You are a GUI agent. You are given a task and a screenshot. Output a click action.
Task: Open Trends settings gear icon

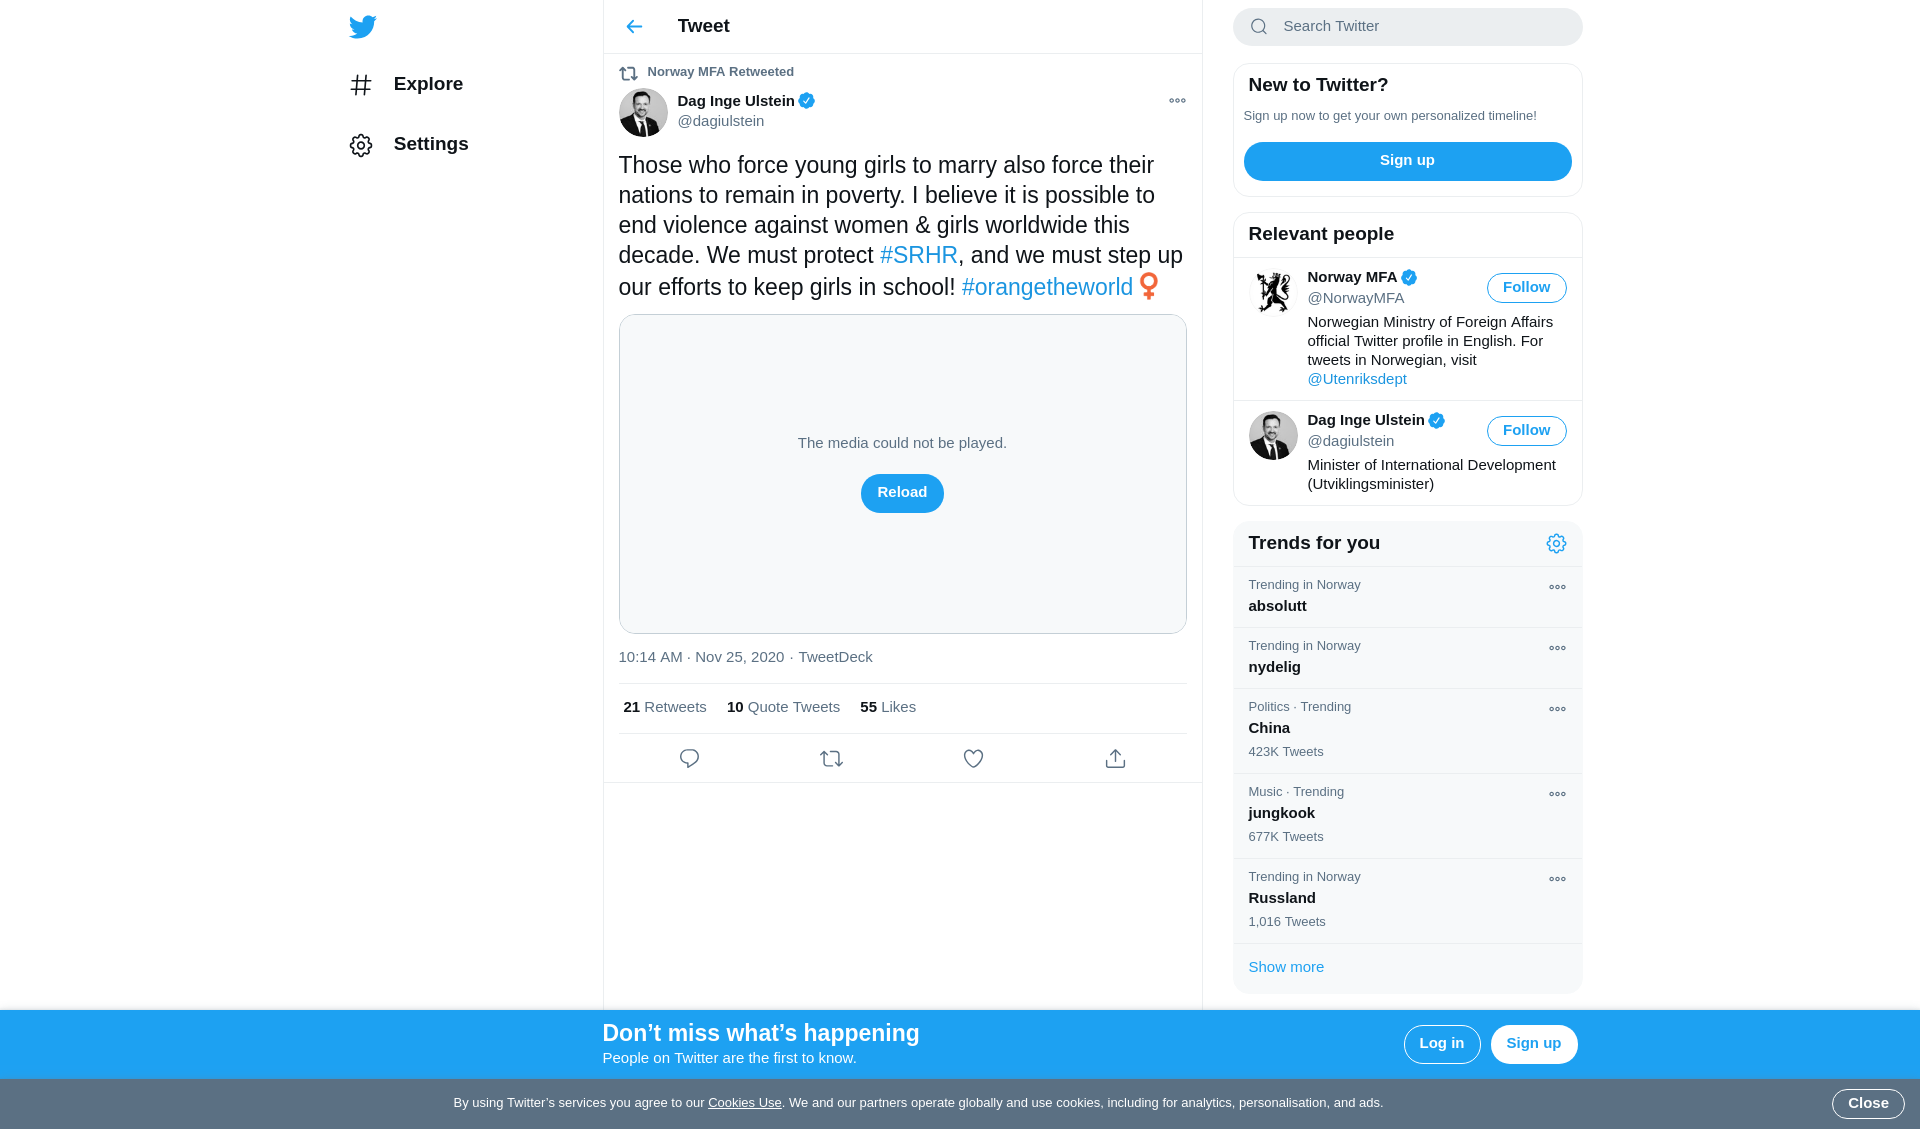click(1556, 544)
